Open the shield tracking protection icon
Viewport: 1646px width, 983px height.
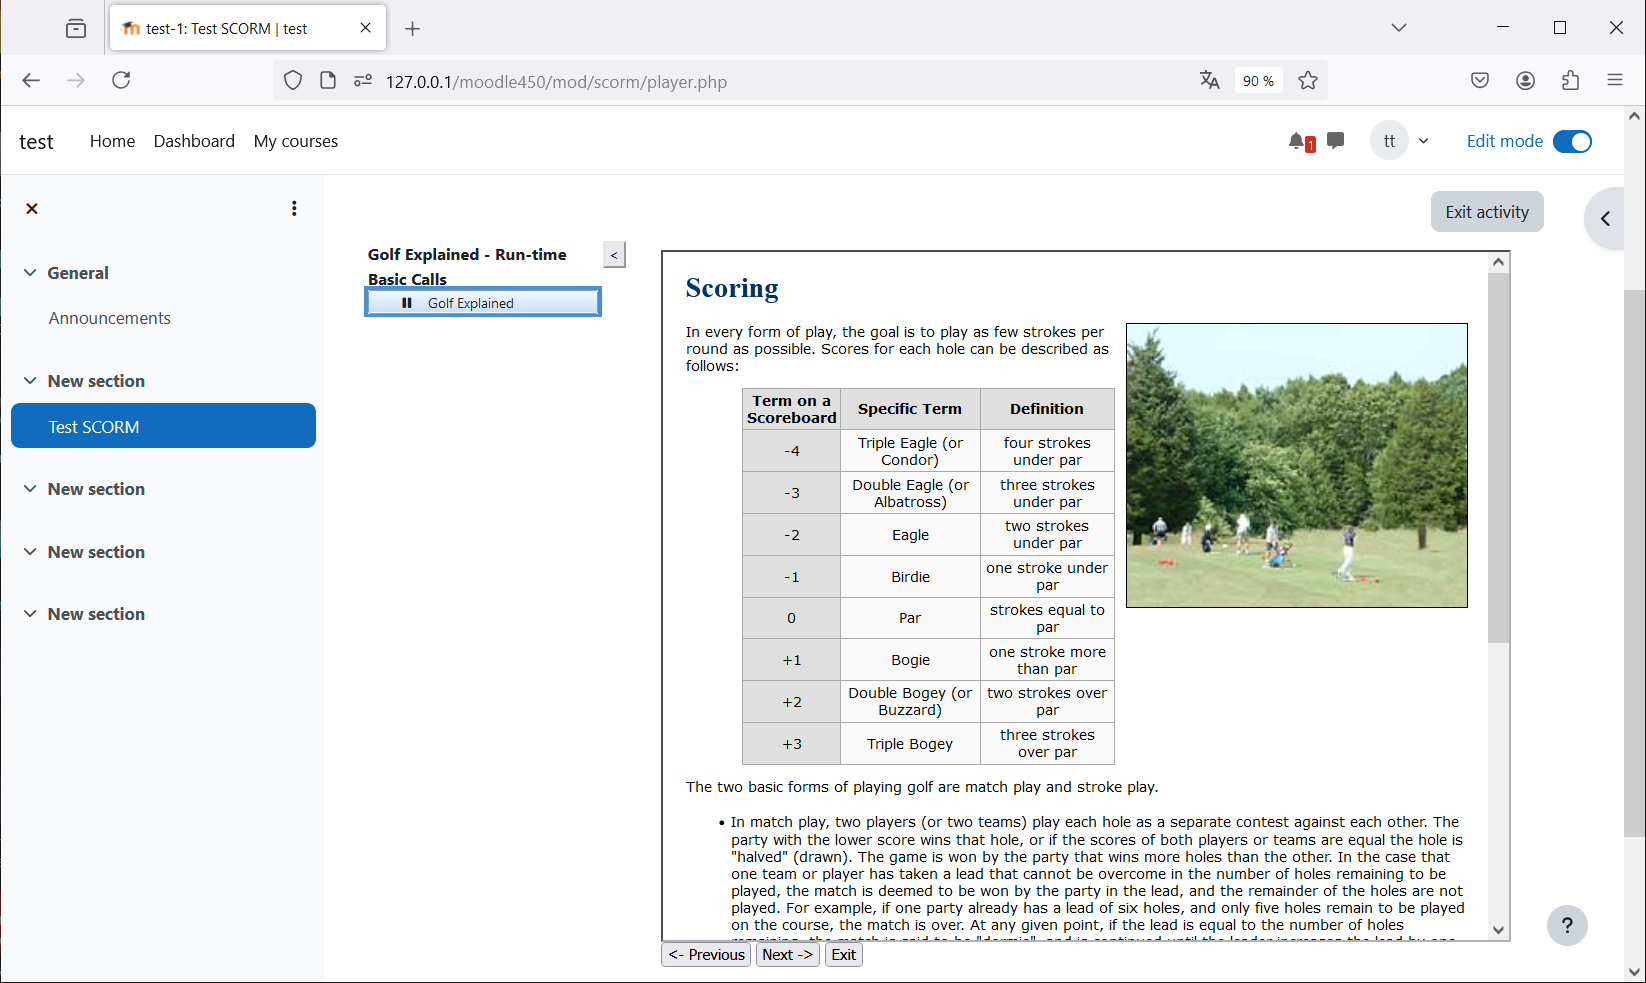(x=292, y=81)
